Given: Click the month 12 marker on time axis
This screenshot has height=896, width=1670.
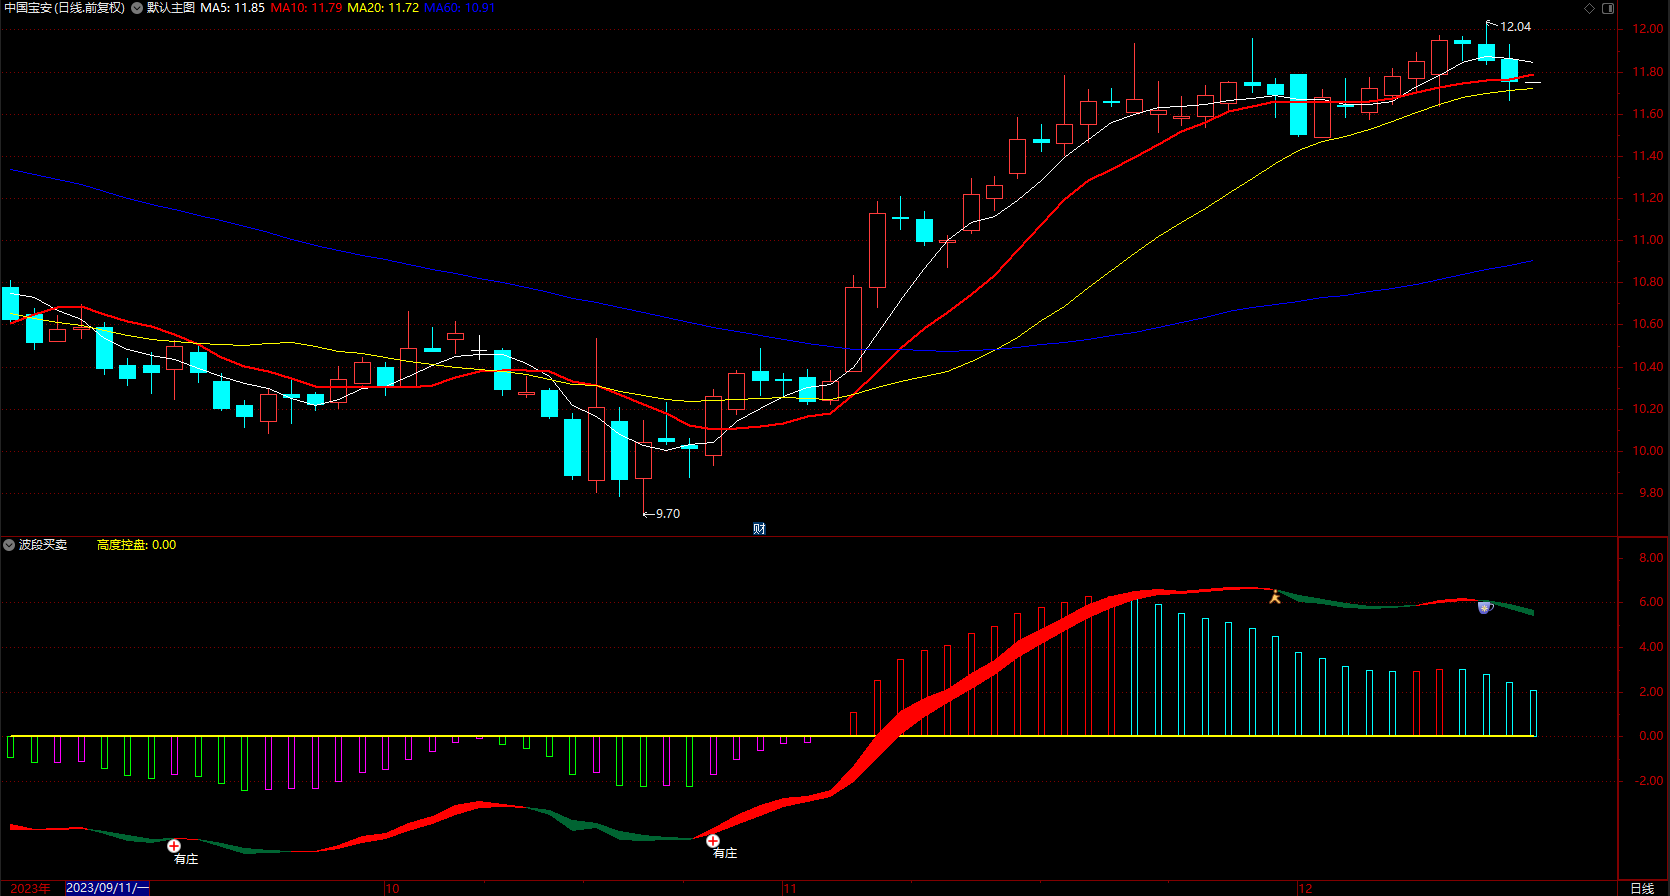Looking at the screenshot, I should tap(1305, 888).
